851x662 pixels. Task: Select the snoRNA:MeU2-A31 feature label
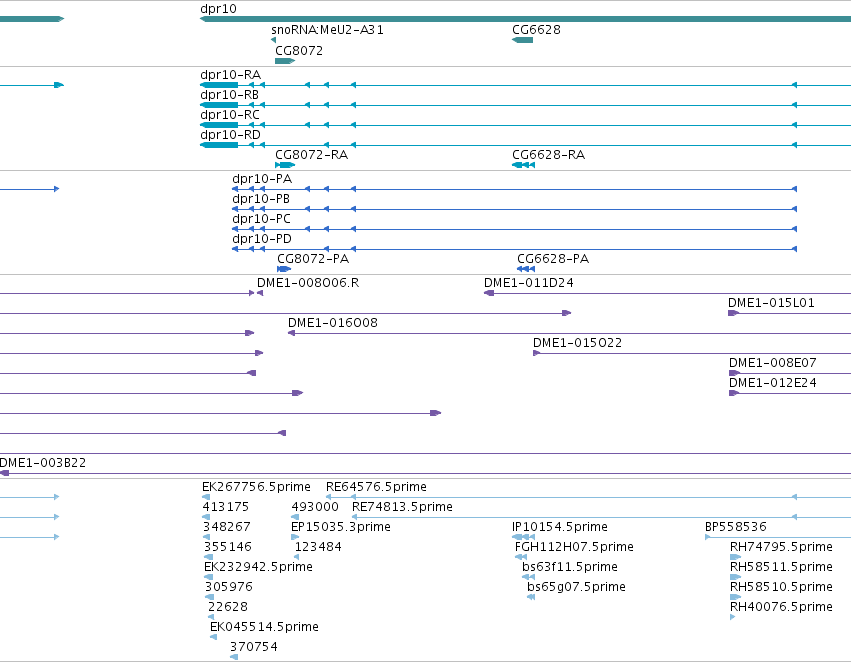pyautogui.click(x=327, y=30)
